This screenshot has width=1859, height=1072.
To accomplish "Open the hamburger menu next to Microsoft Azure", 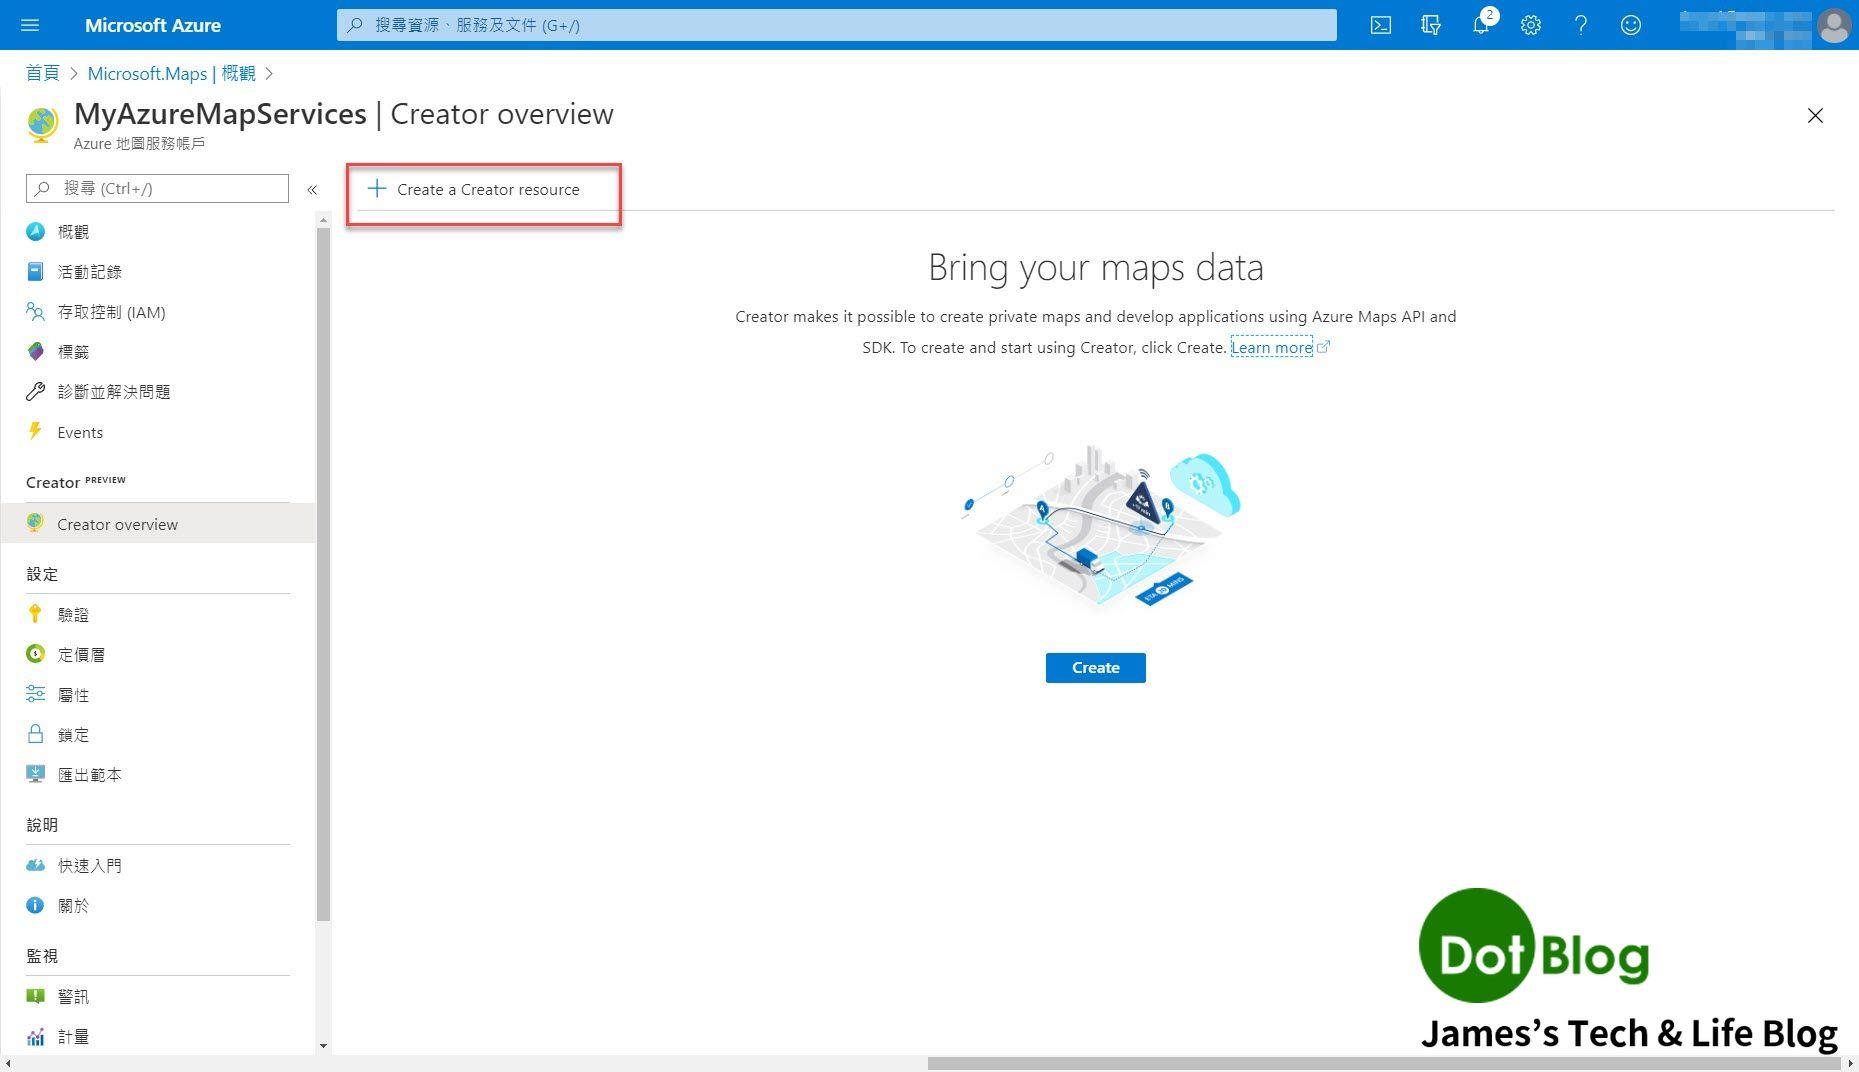I will pyautogui.click(x=29, y=25).
